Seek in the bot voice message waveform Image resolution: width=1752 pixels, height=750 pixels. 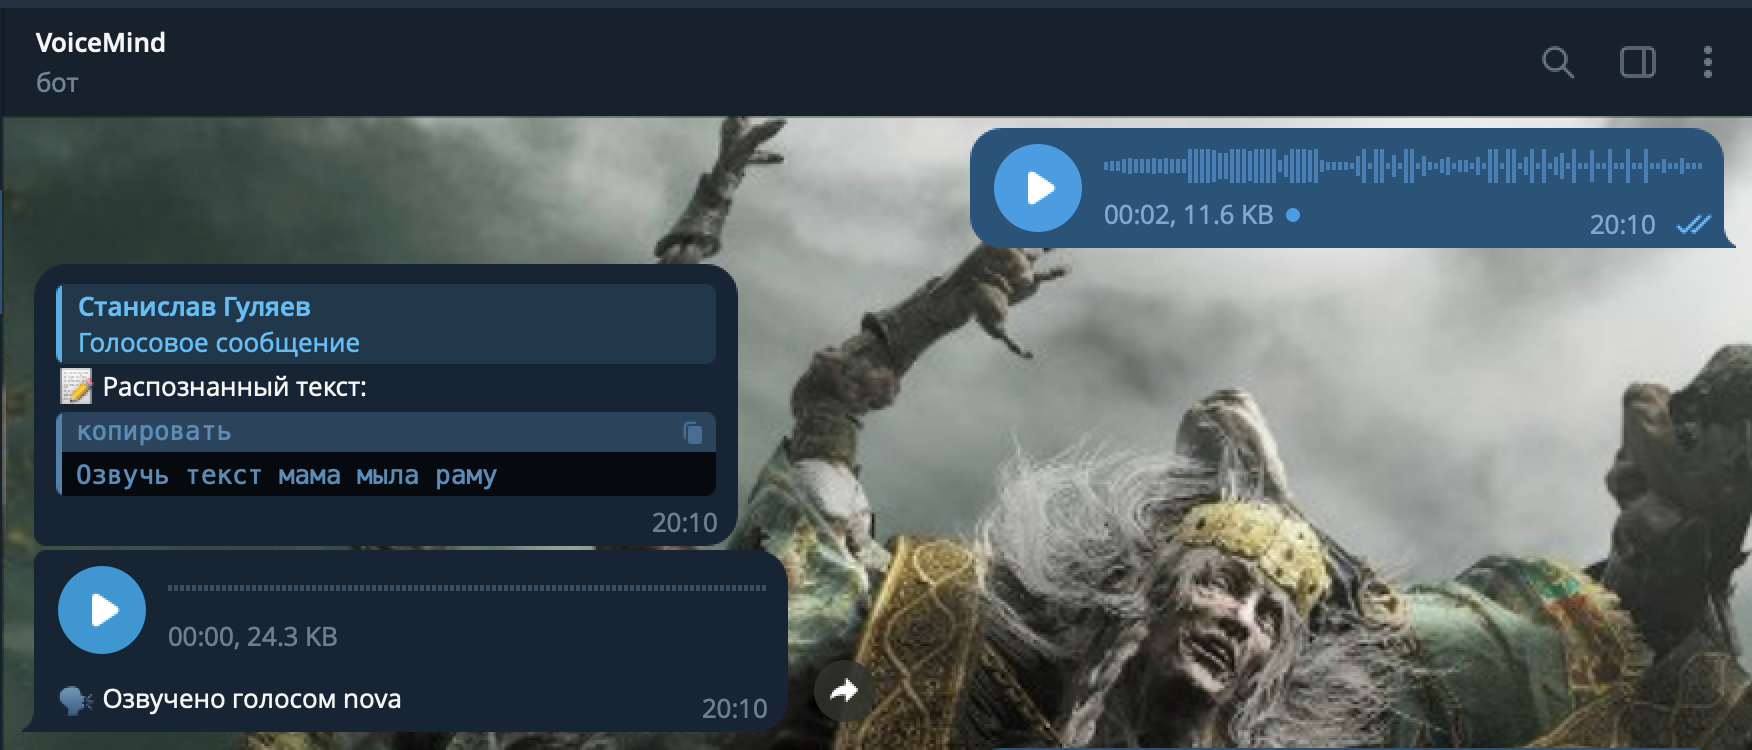click(x=467, y=588)
